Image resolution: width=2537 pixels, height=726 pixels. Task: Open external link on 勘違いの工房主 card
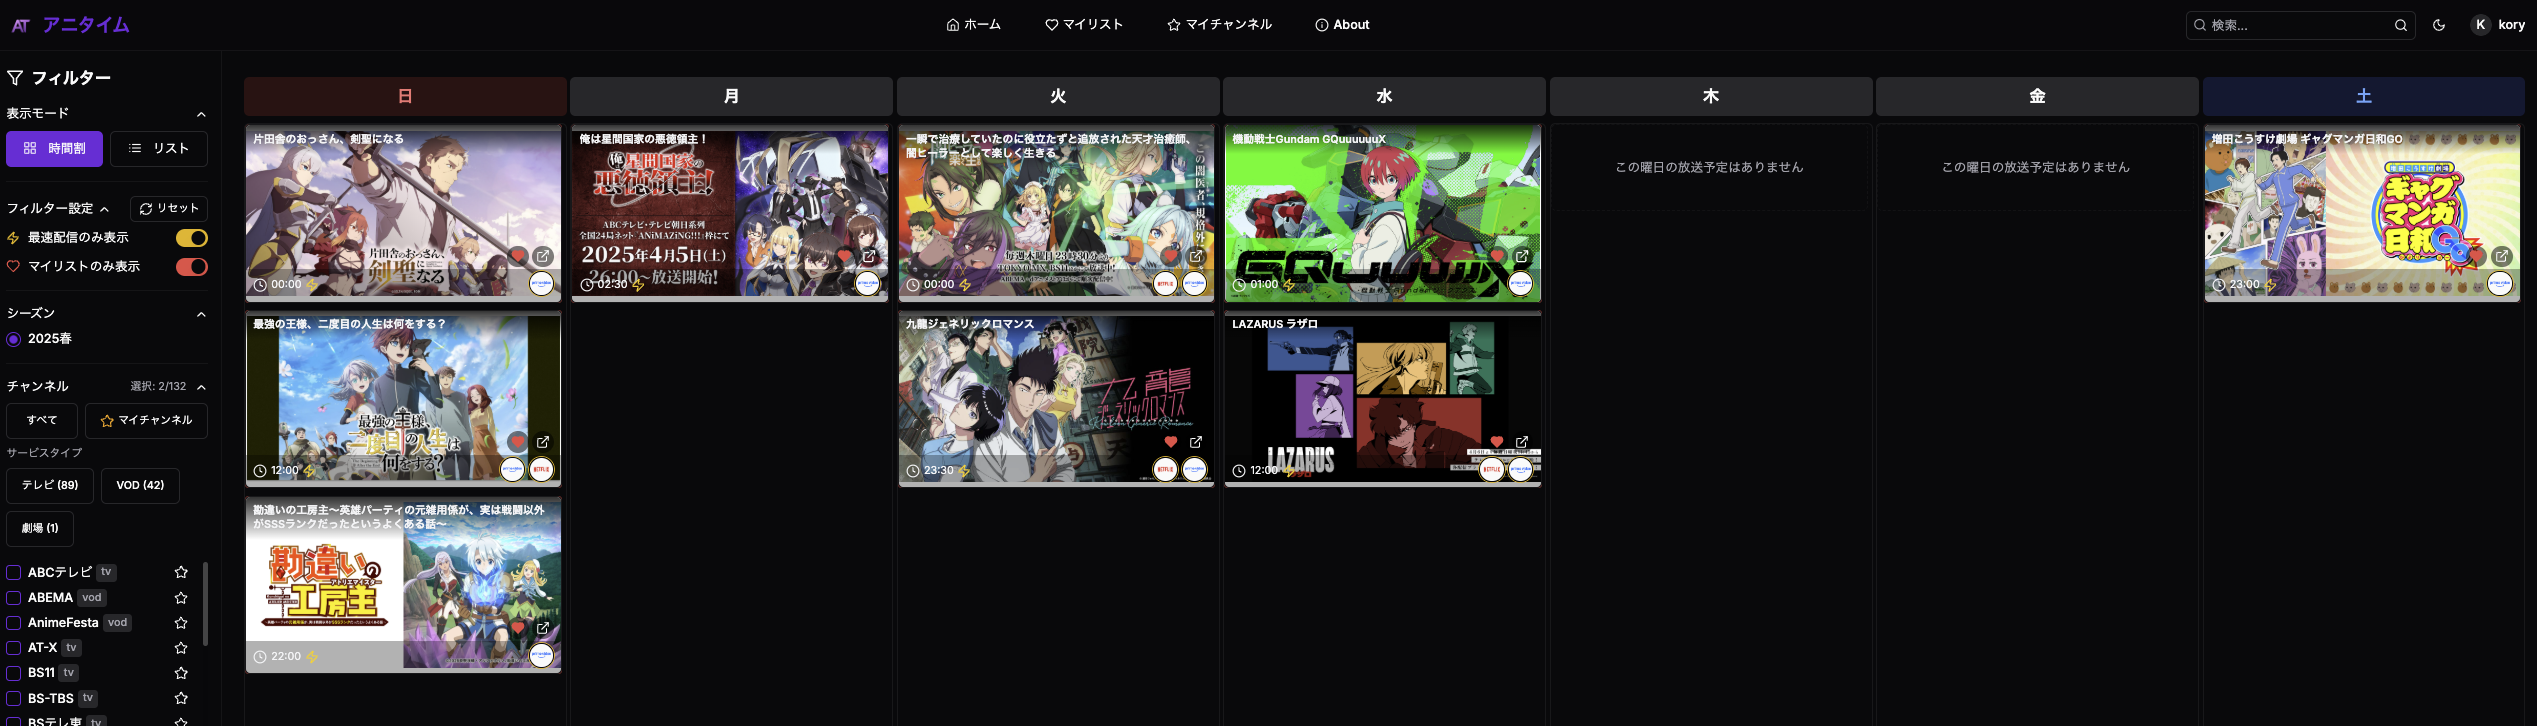click(x=543, y=628)
